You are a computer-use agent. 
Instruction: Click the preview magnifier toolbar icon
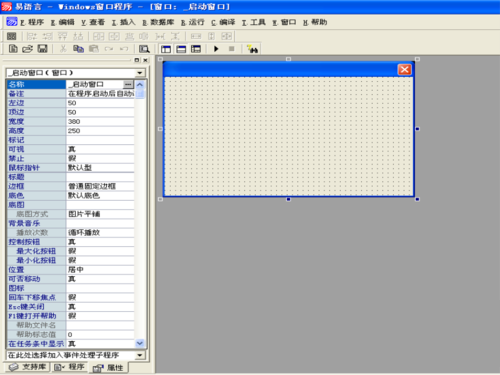click(144, 49)
